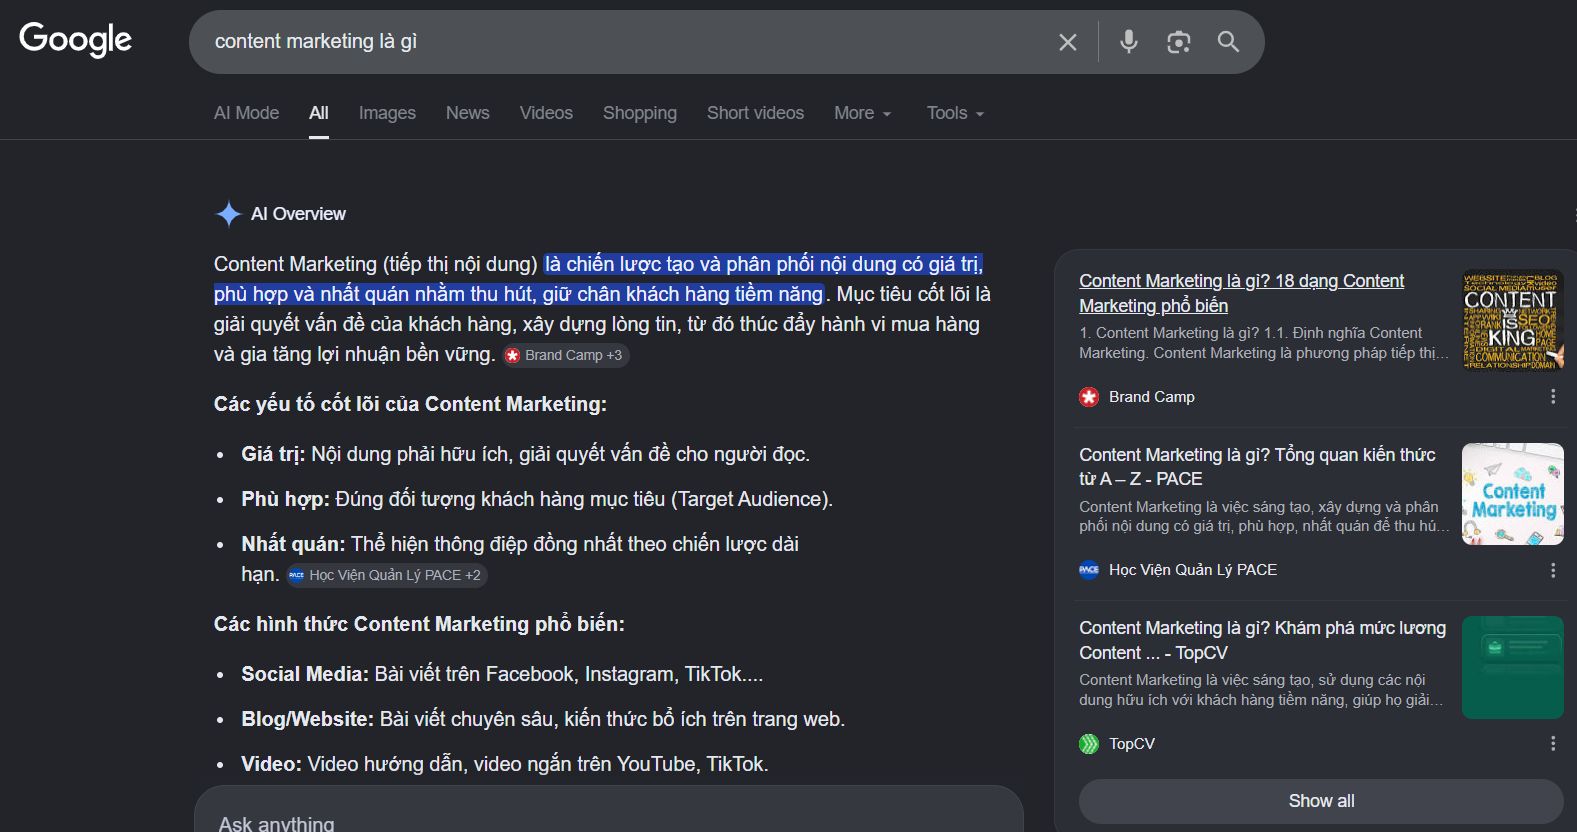
Task: Open the TopCV favicon in sidebar
Action: click(1089, 744)
